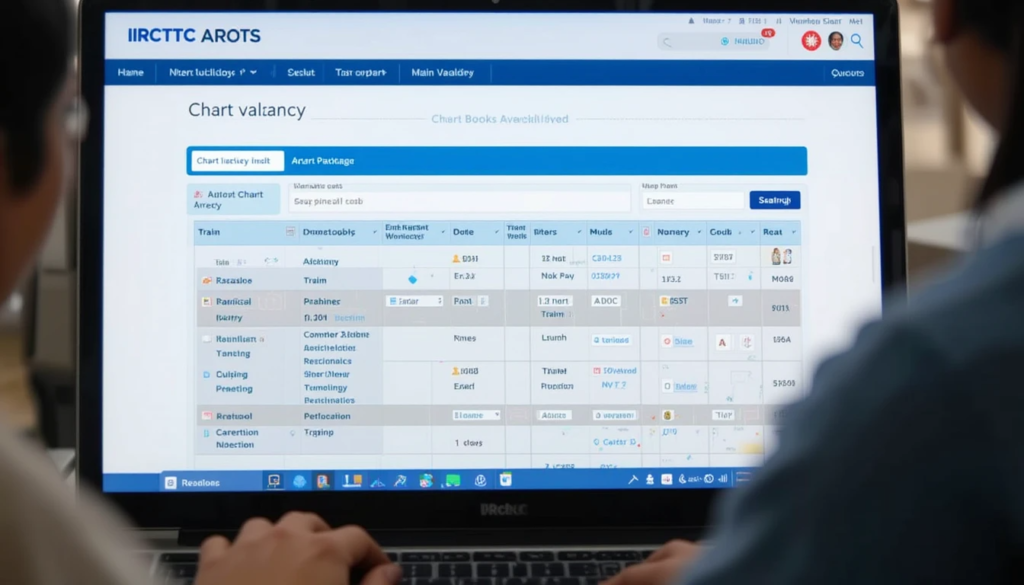1024x585 pixels.
Task: Click the magnifier search icon in header
Action: (x=857, y=41)
